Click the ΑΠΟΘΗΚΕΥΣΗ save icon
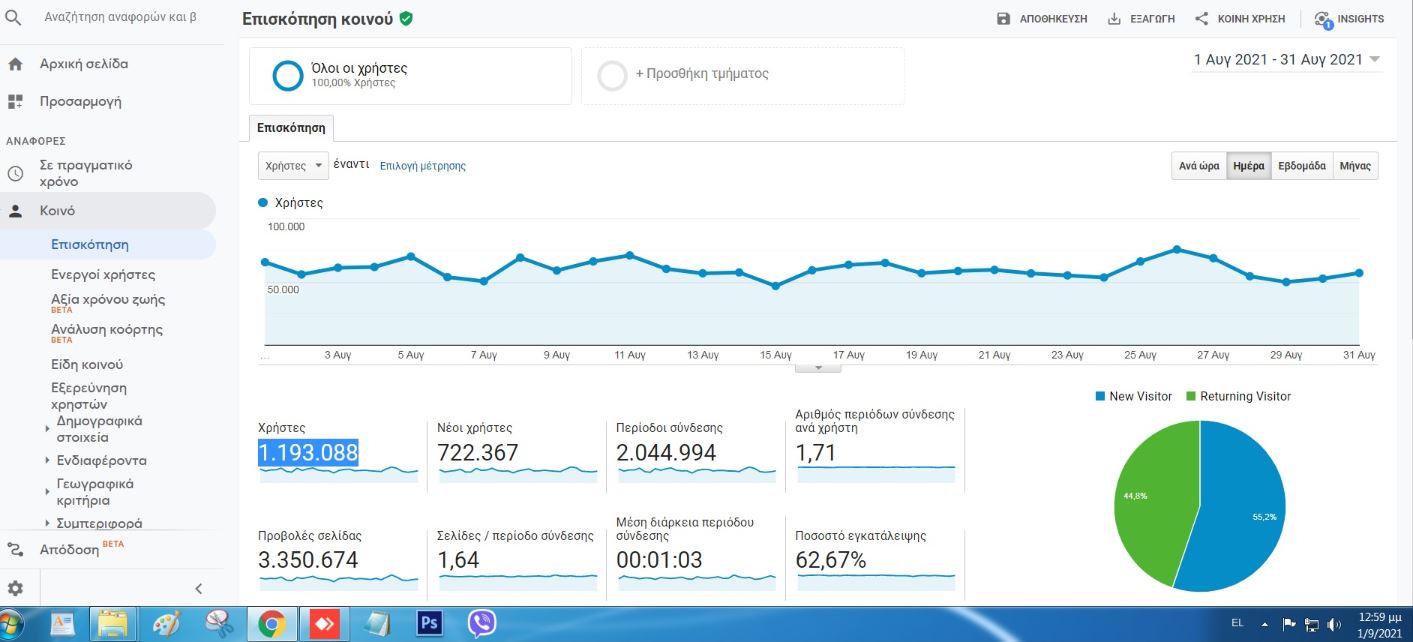Screen dimensions: 1413x642 (1004, 19)
